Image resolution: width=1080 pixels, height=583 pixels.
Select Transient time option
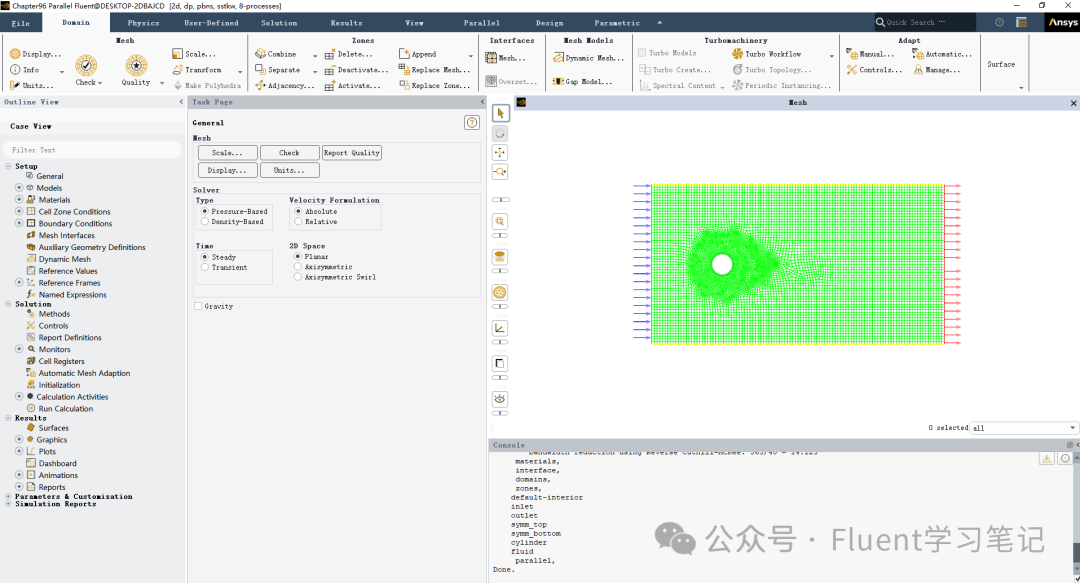tap(205, 267)
